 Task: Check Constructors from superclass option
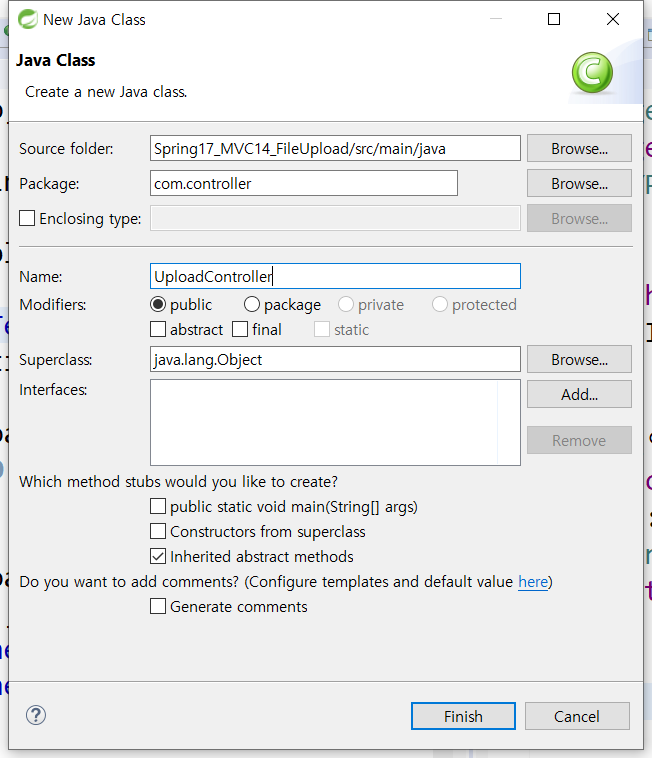tap(158, 531)
